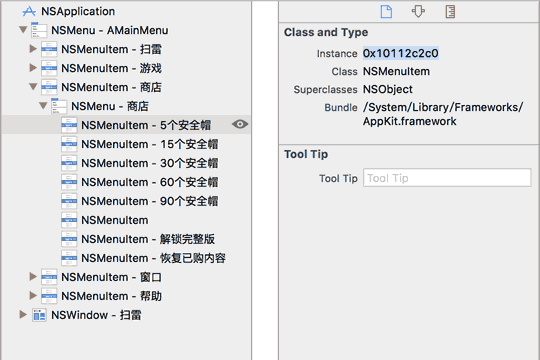Viewport: 540px width, 360px height.
Task: Click the 30个安全帽 item icon
Action: tap(69, 163)
